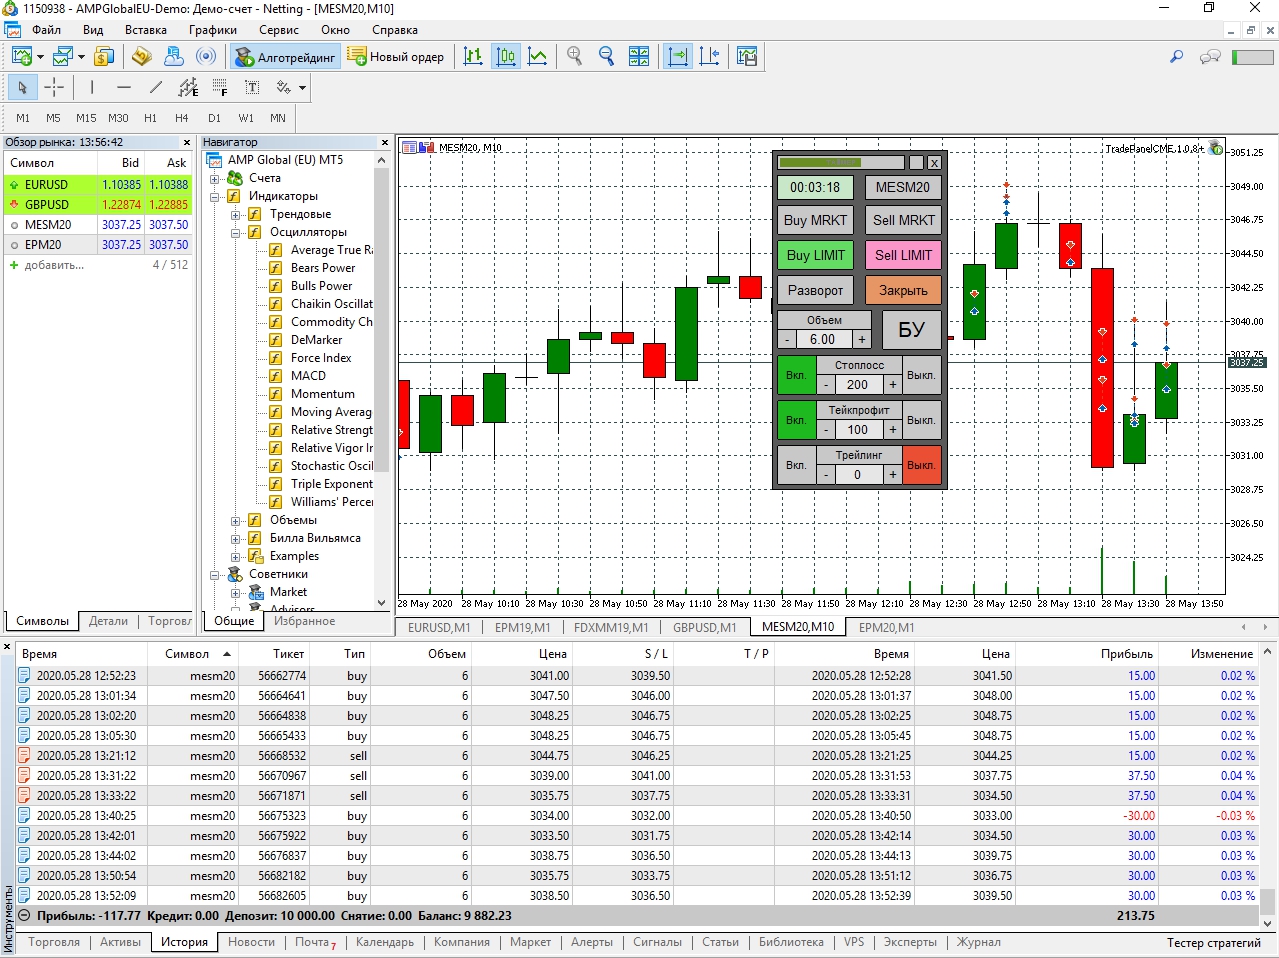Expand the Трендовые indicators folder
The image size is (1279, 958).
click(235, 214)
